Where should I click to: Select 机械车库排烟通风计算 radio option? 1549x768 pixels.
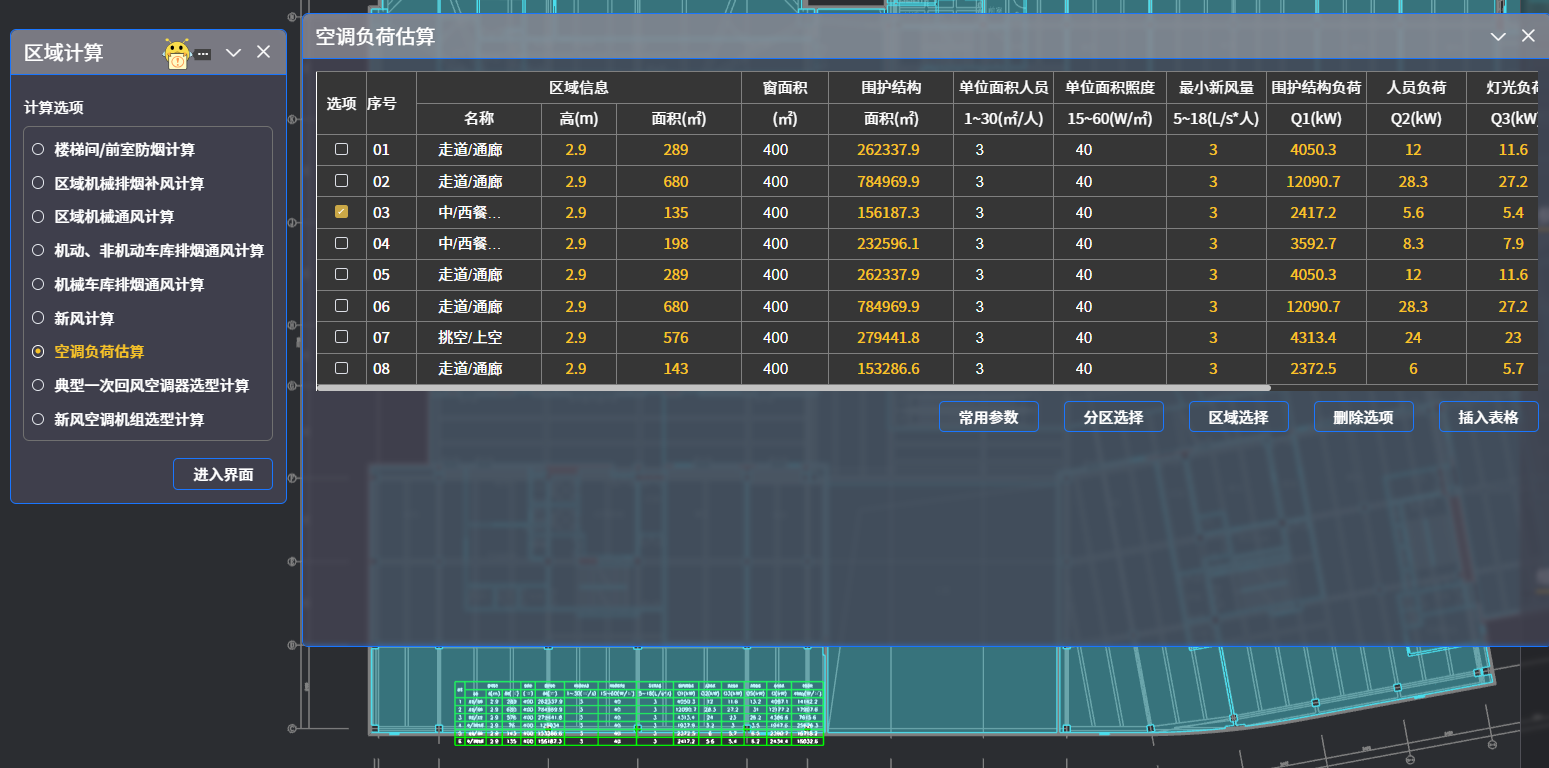click(x=38, y=284)
